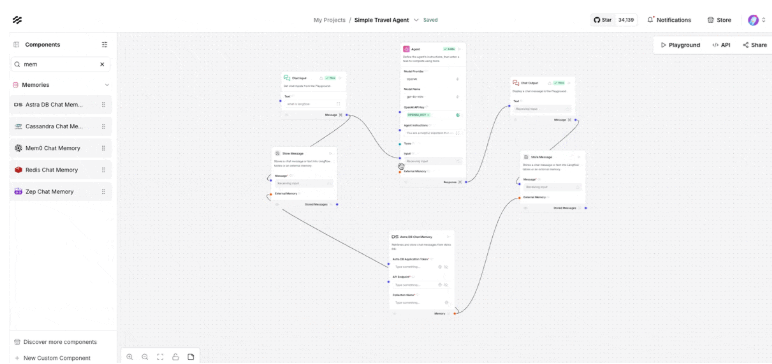Open the Store
The width and height of the screenshot is (772, 364).
pyautogui.click(x=719, y=20)
